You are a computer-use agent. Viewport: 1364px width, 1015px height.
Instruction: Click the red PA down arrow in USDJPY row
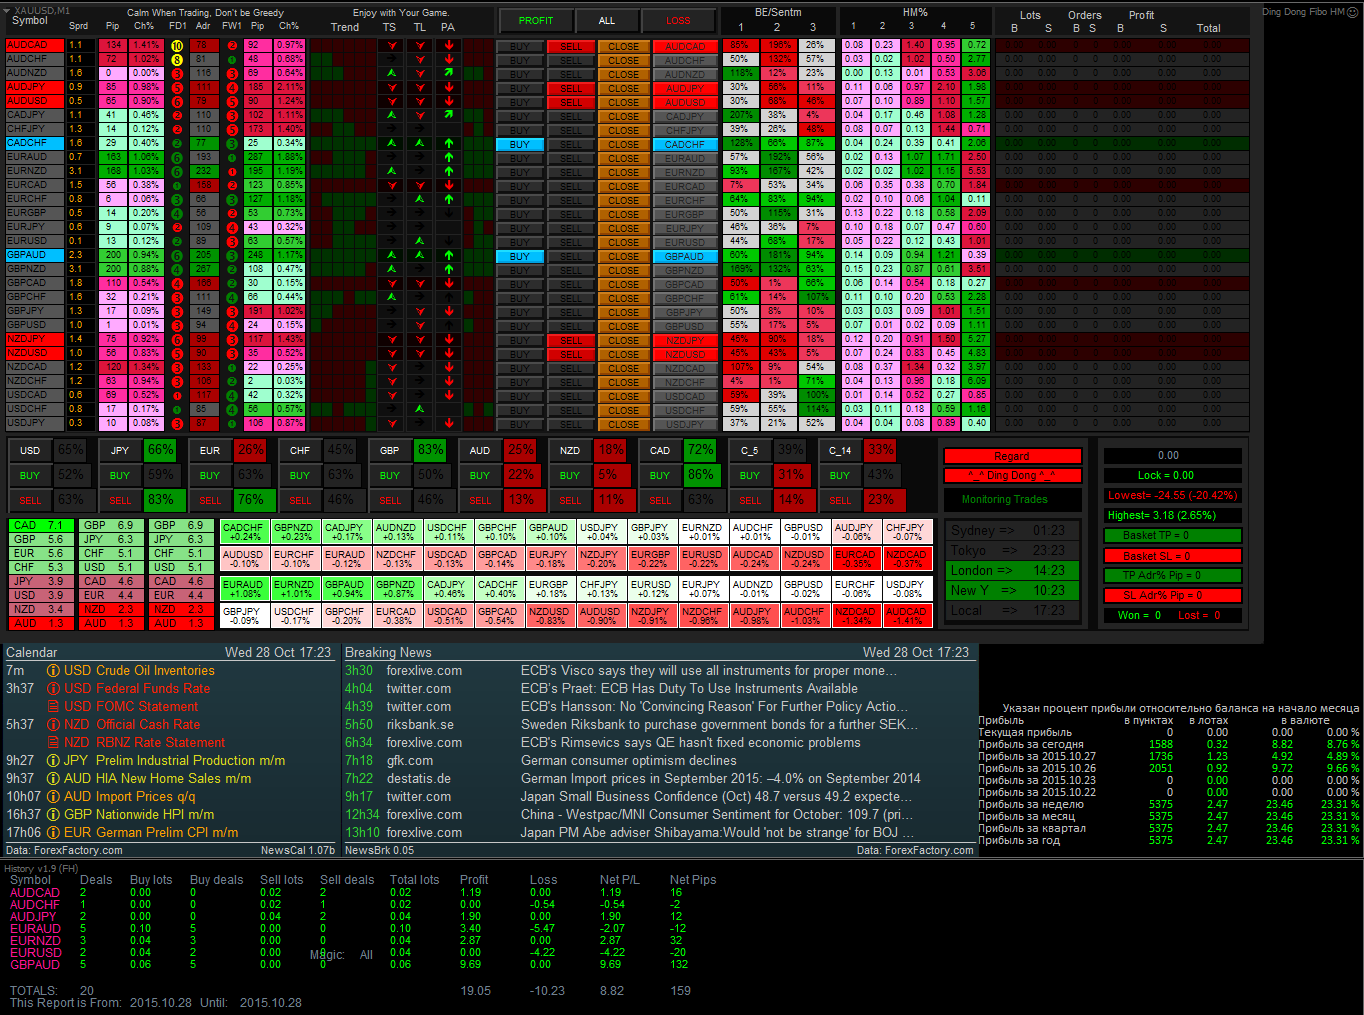tap(448, 423)
